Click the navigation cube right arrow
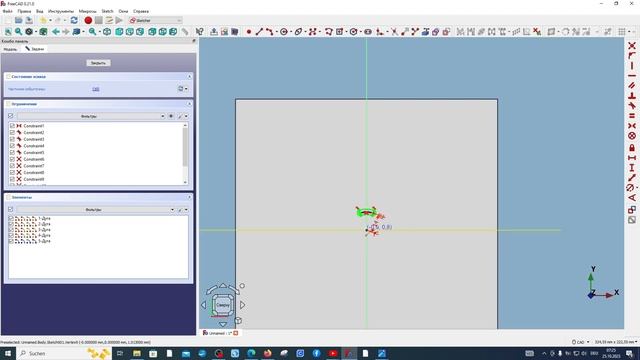Screen dimensions: 640x360 tap(242, 305)
